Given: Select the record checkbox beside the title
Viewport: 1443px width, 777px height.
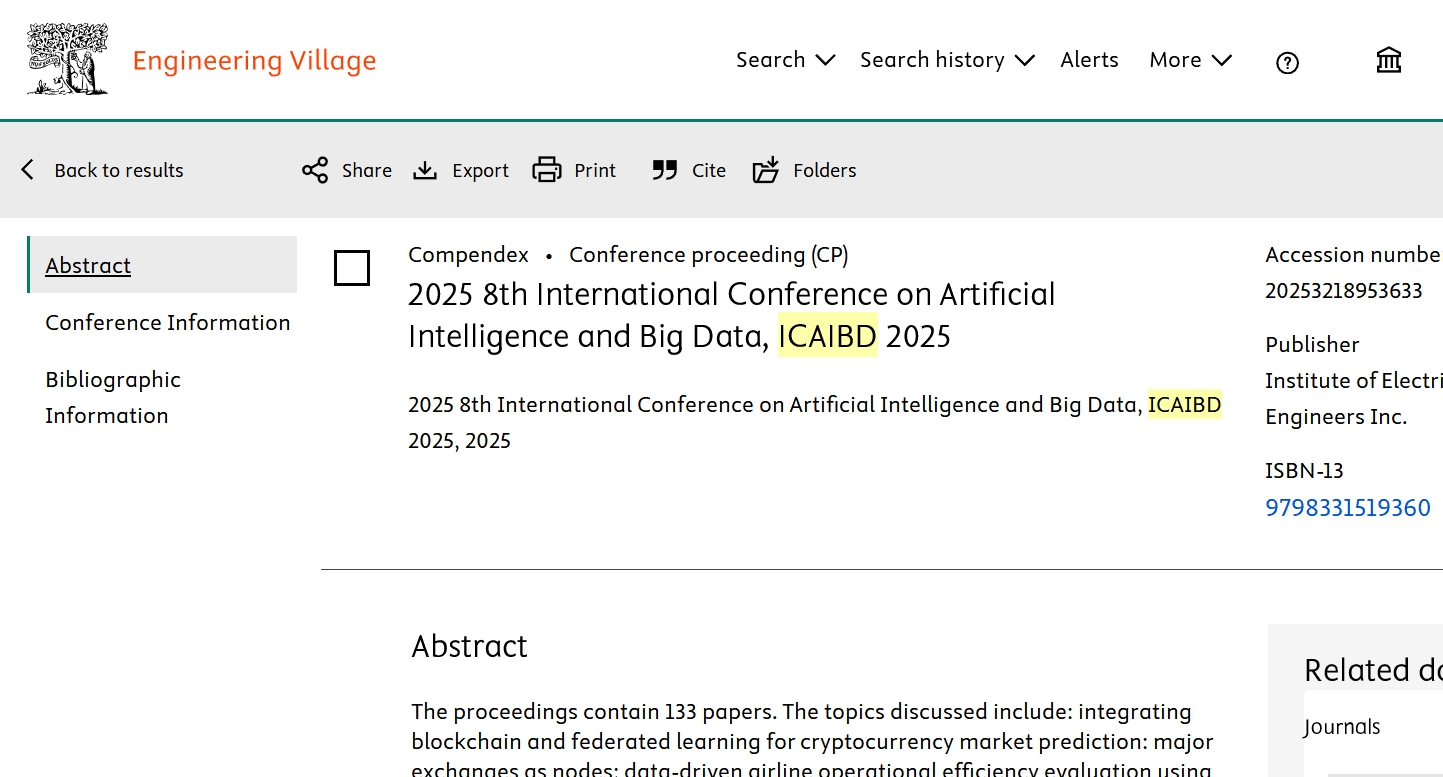Looking at the screenshot, I should click(x=352, y=268).
